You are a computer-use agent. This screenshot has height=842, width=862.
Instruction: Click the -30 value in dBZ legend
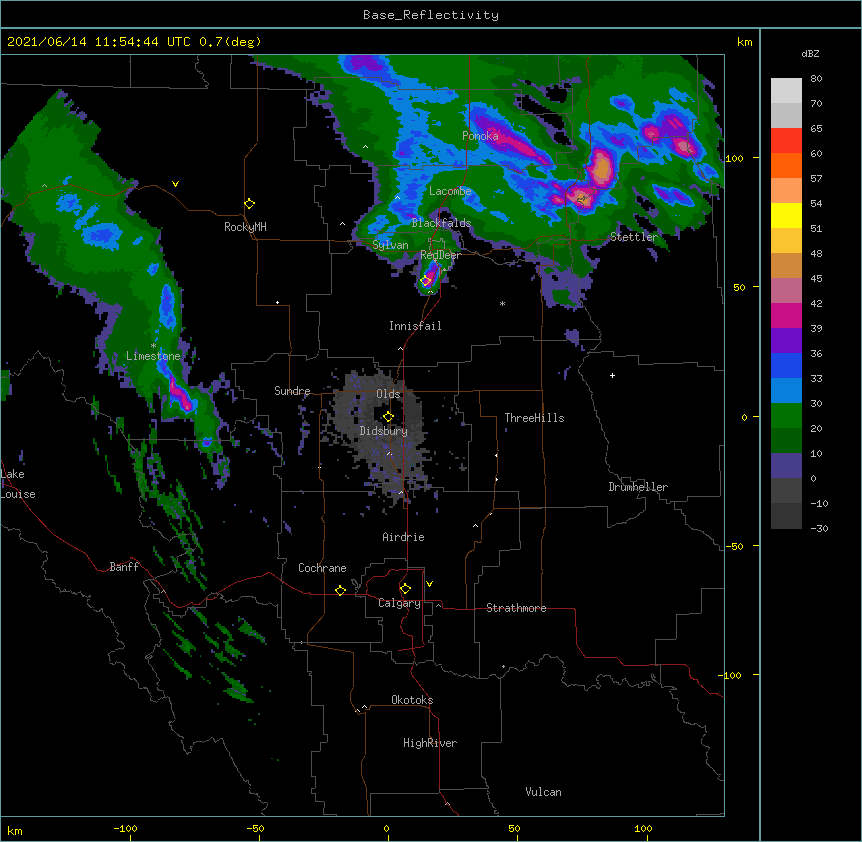[819, 528]
